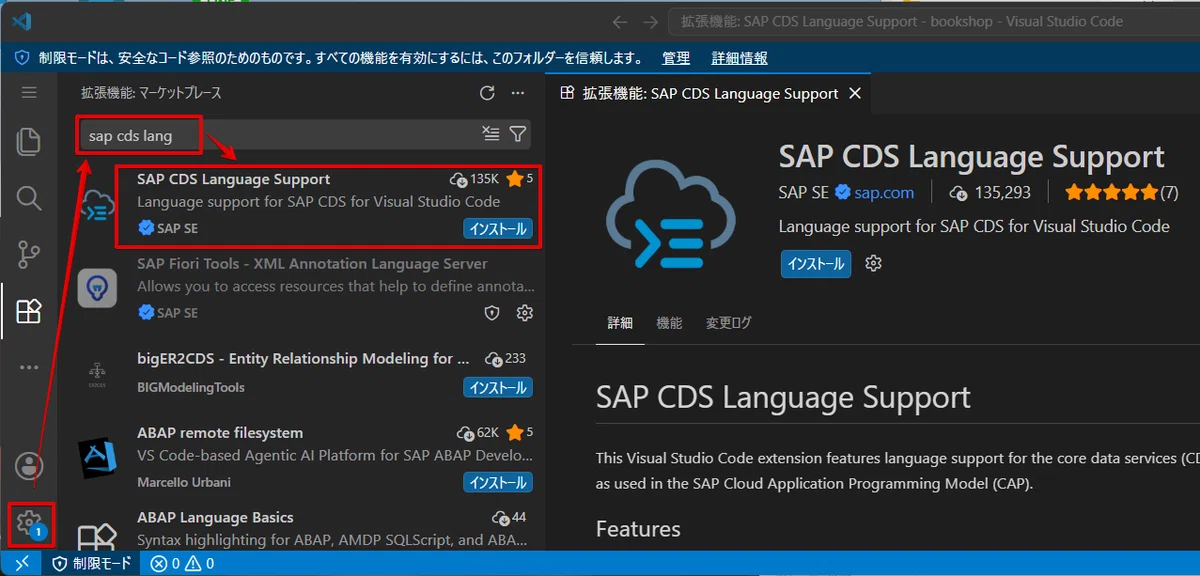This screenshot has height=576, width=1200.
Task: Switch to the 変更ログ tab
Action: pyautogui.click(x=728, y=323)
